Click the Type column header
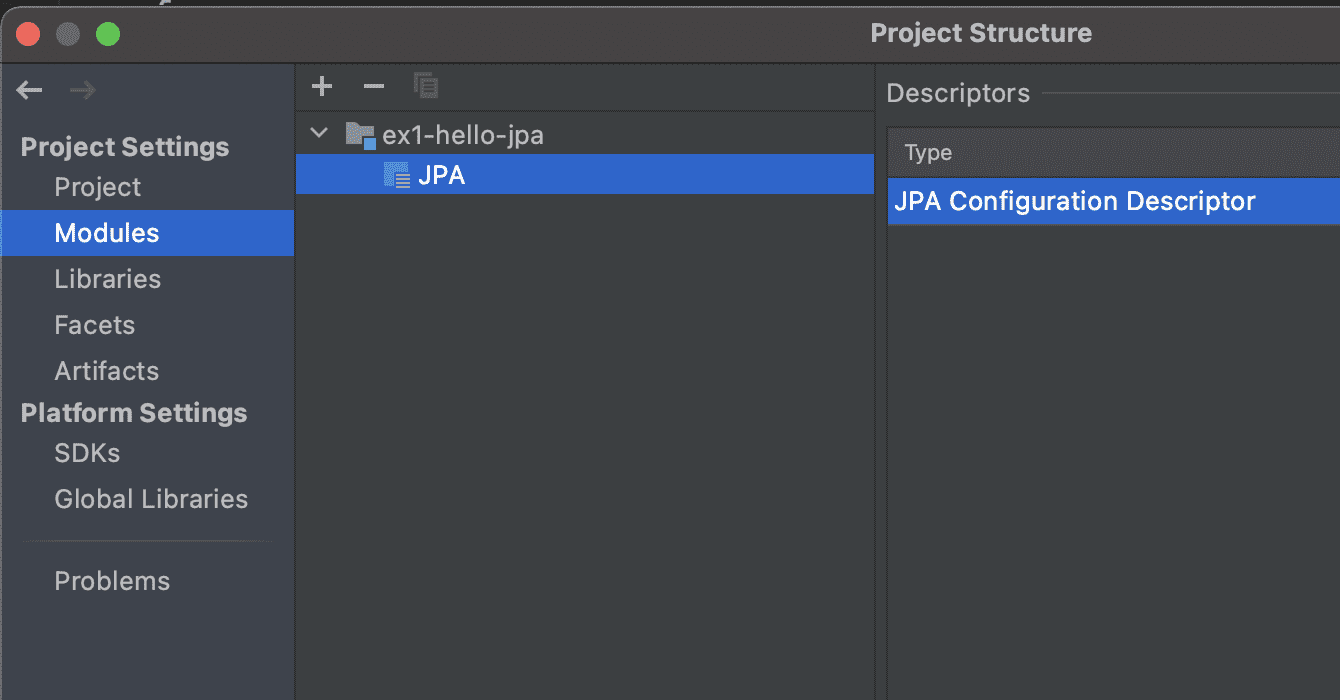Screen dimensions: 1340x700 click(x=1113, y=153)
